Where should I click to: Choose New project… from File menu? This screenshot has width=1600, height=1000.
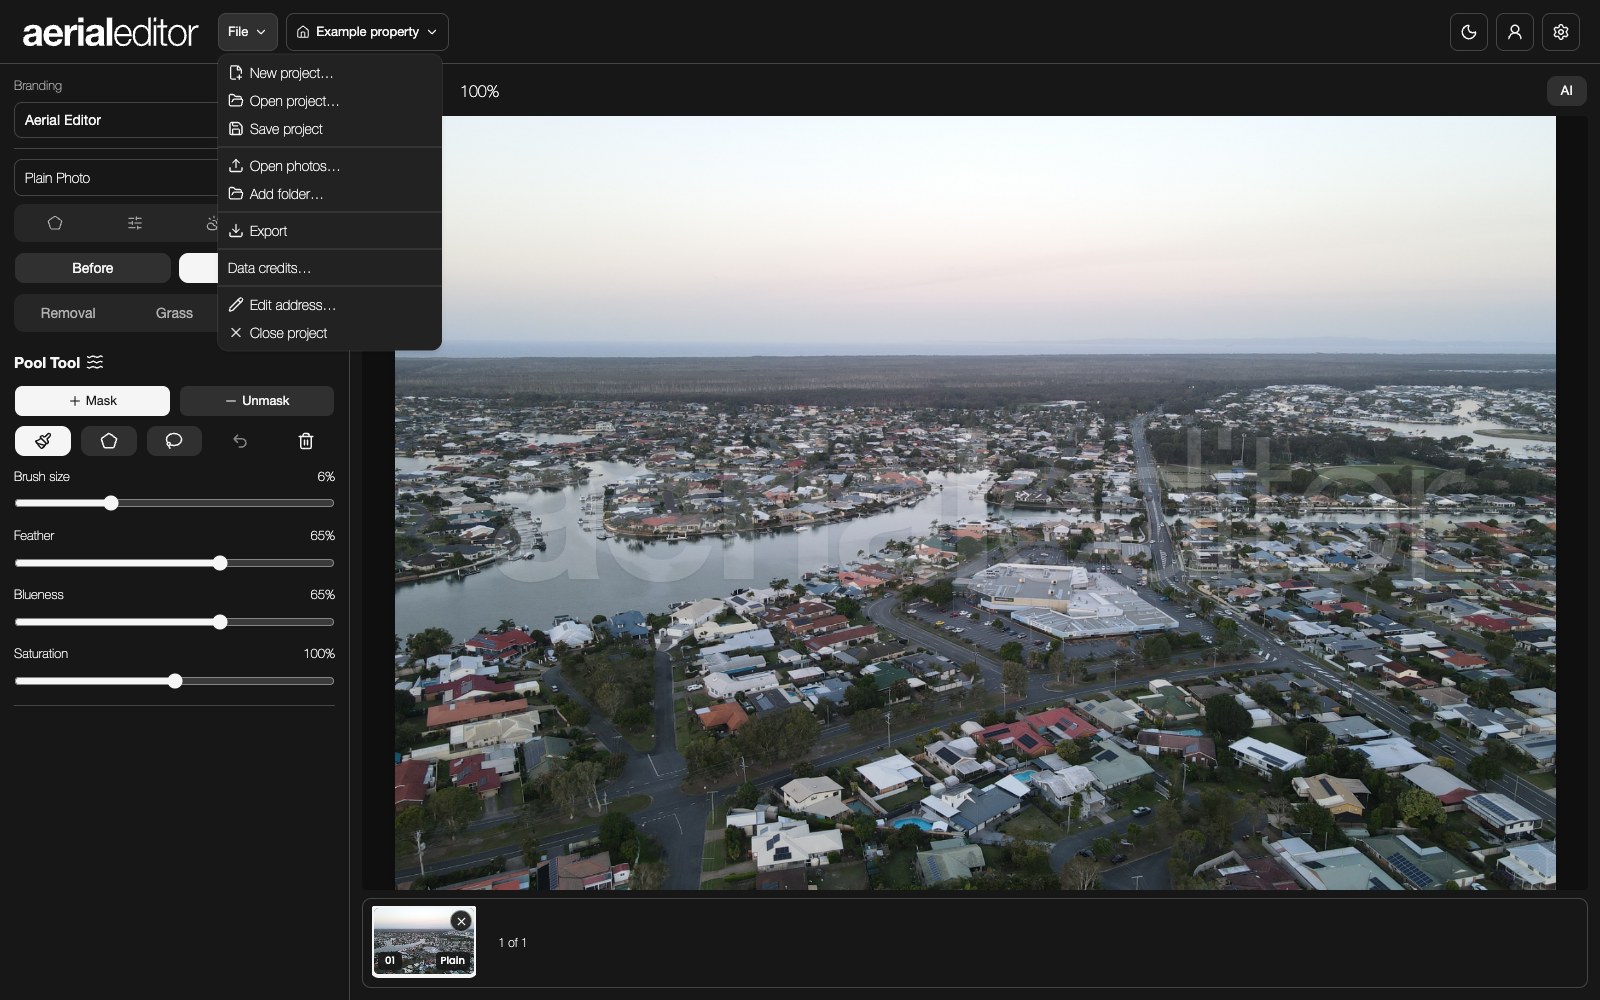329,73
